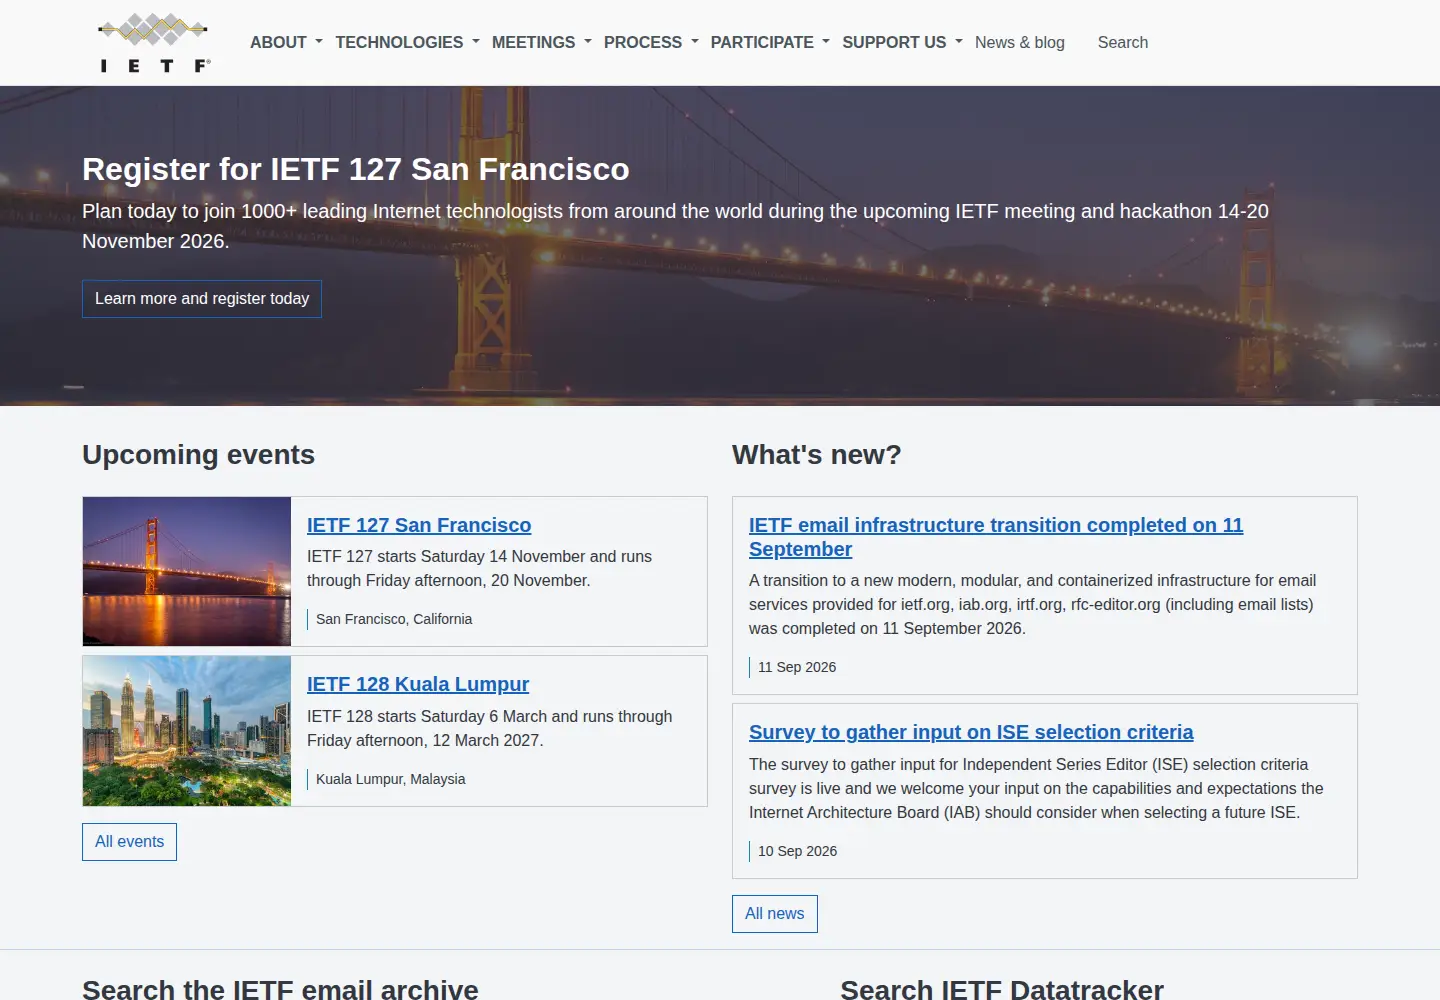The width and height of the screenshot is (1440, 1000).
Task: Open Search in the navigation bar
Action: (x=1123, y=42)
